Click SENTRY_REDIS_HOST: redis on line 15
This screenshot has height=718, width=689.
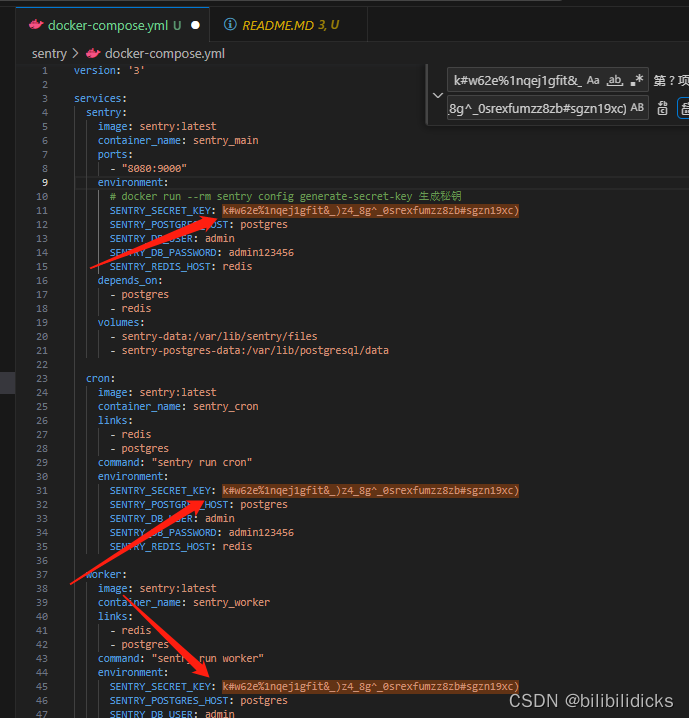(180, 267)
